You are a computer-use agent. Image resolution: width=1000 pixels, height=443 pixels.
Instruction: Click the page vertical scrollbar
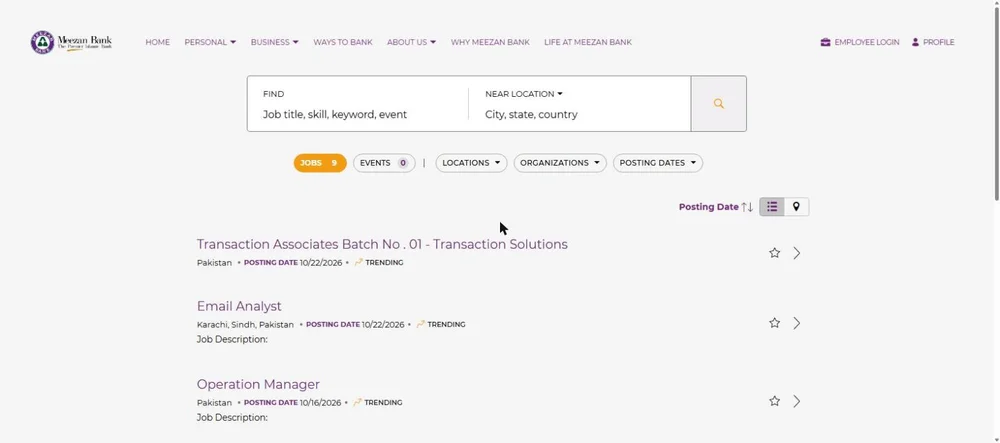click(996, 102)
